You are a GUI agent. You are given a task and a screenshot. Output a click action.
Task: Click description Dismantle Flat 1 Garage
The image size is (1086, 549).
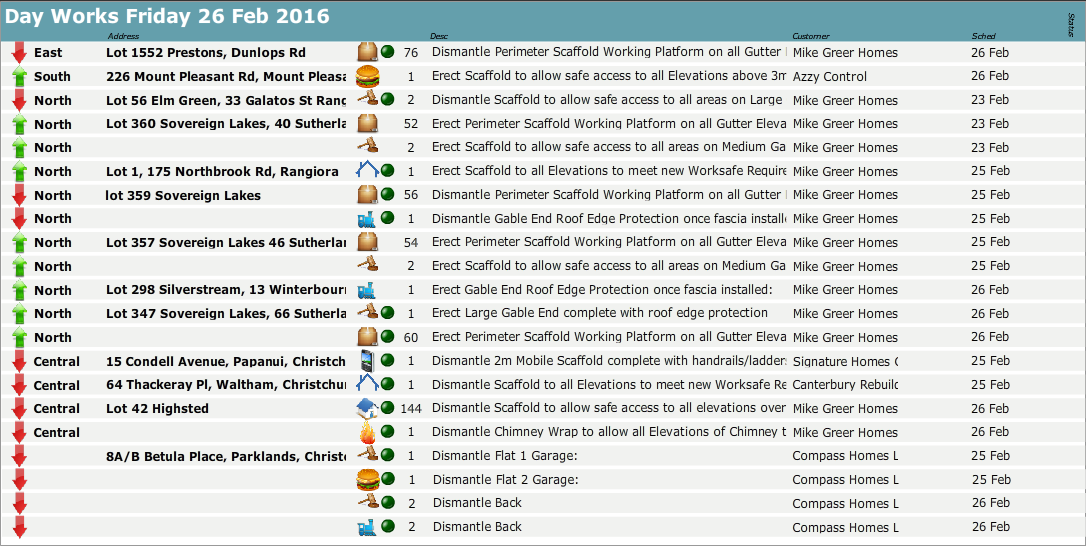click(x=505, y=456)
